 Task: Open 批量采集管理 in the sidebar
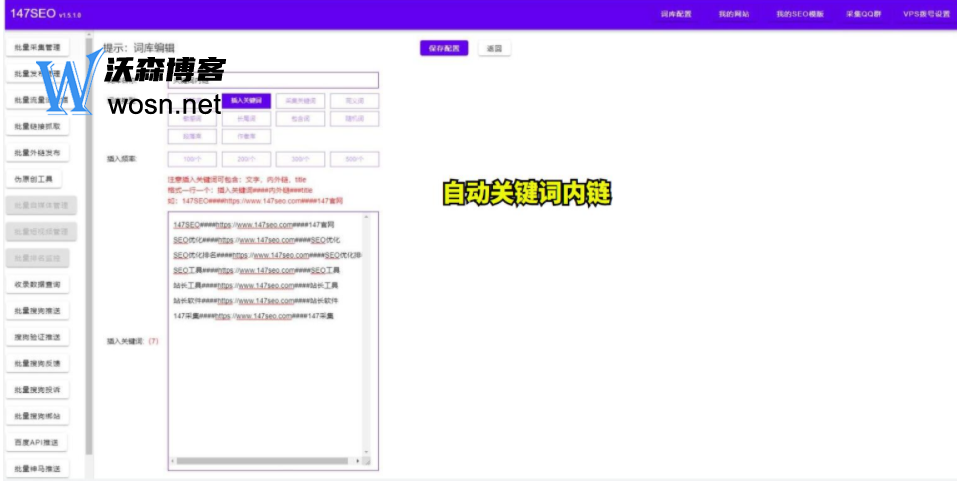click(x=37, y=47)
